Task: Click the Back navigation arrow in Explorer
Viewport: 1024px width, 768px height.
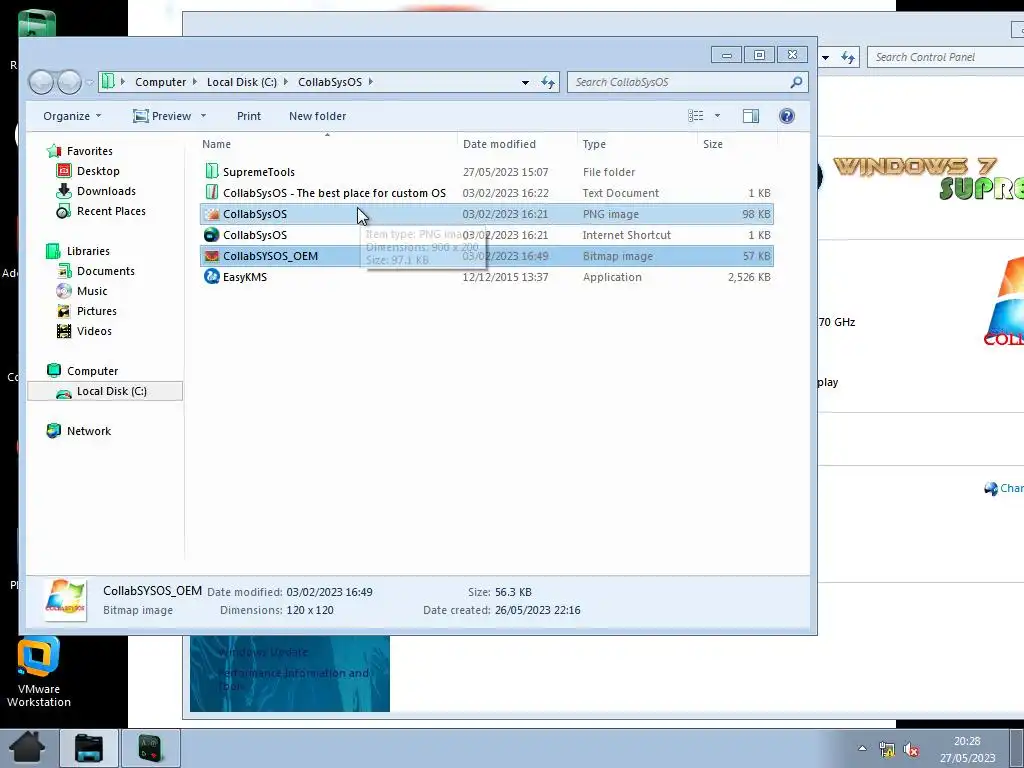Action: 41,82
